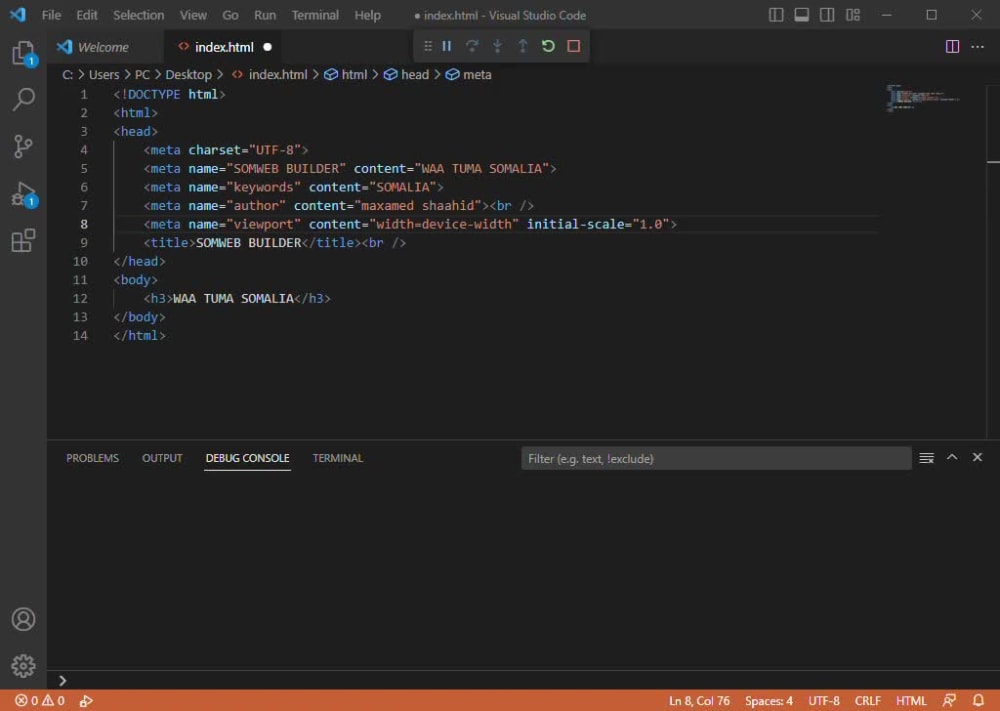Open the Explorer view in activity bar
The height and width of the screenshot is (711, 1000).
(x=23, y=53)
